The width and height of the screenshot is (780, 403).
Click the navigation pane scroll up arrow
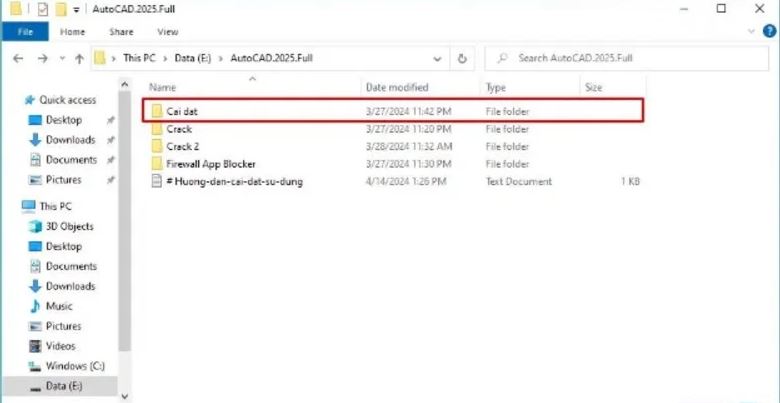pos(124,84)
